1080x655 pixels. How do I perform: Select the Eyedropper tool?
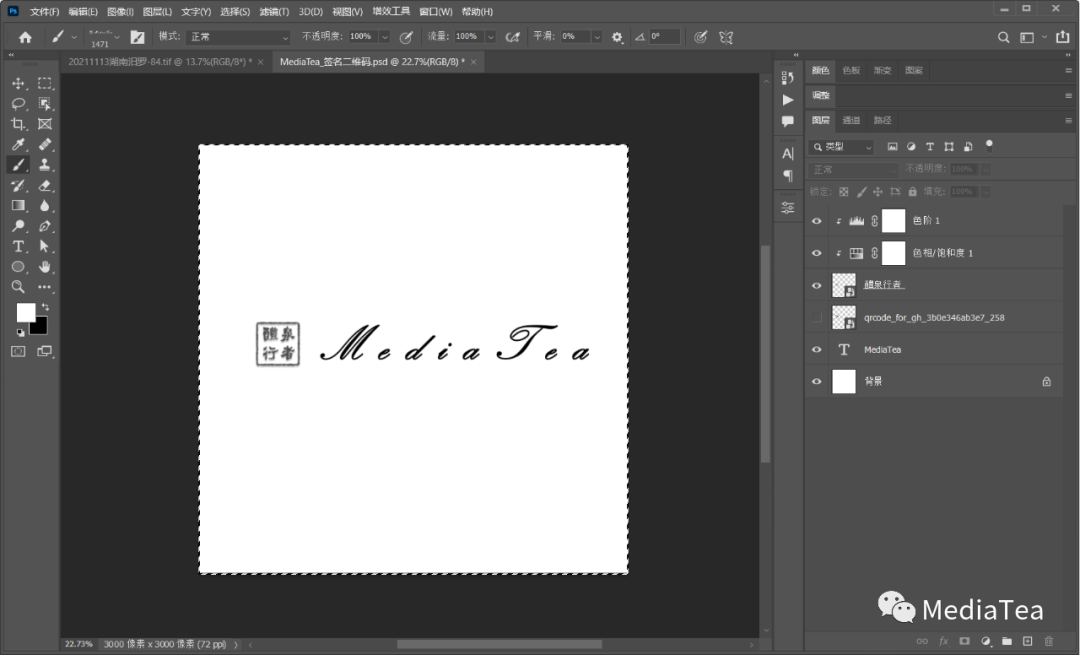pyautogui.click(x=18, y=145)
